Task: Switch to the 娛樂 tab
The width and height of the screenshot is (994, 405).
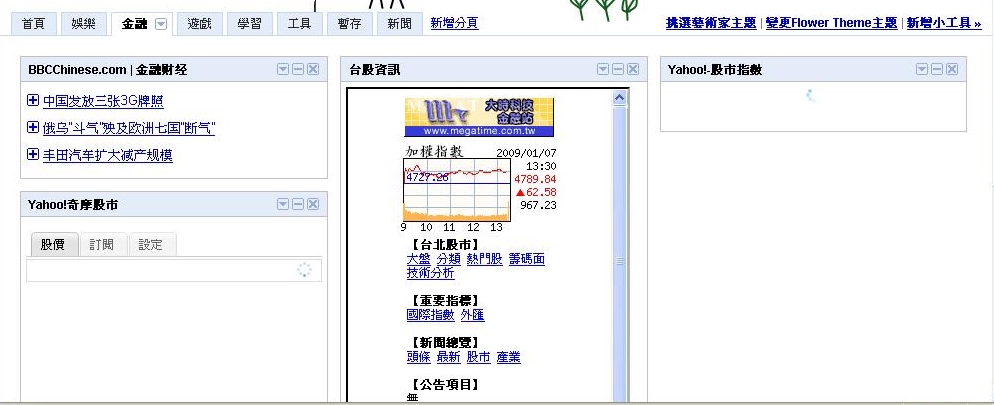Action: click(84, 24)
